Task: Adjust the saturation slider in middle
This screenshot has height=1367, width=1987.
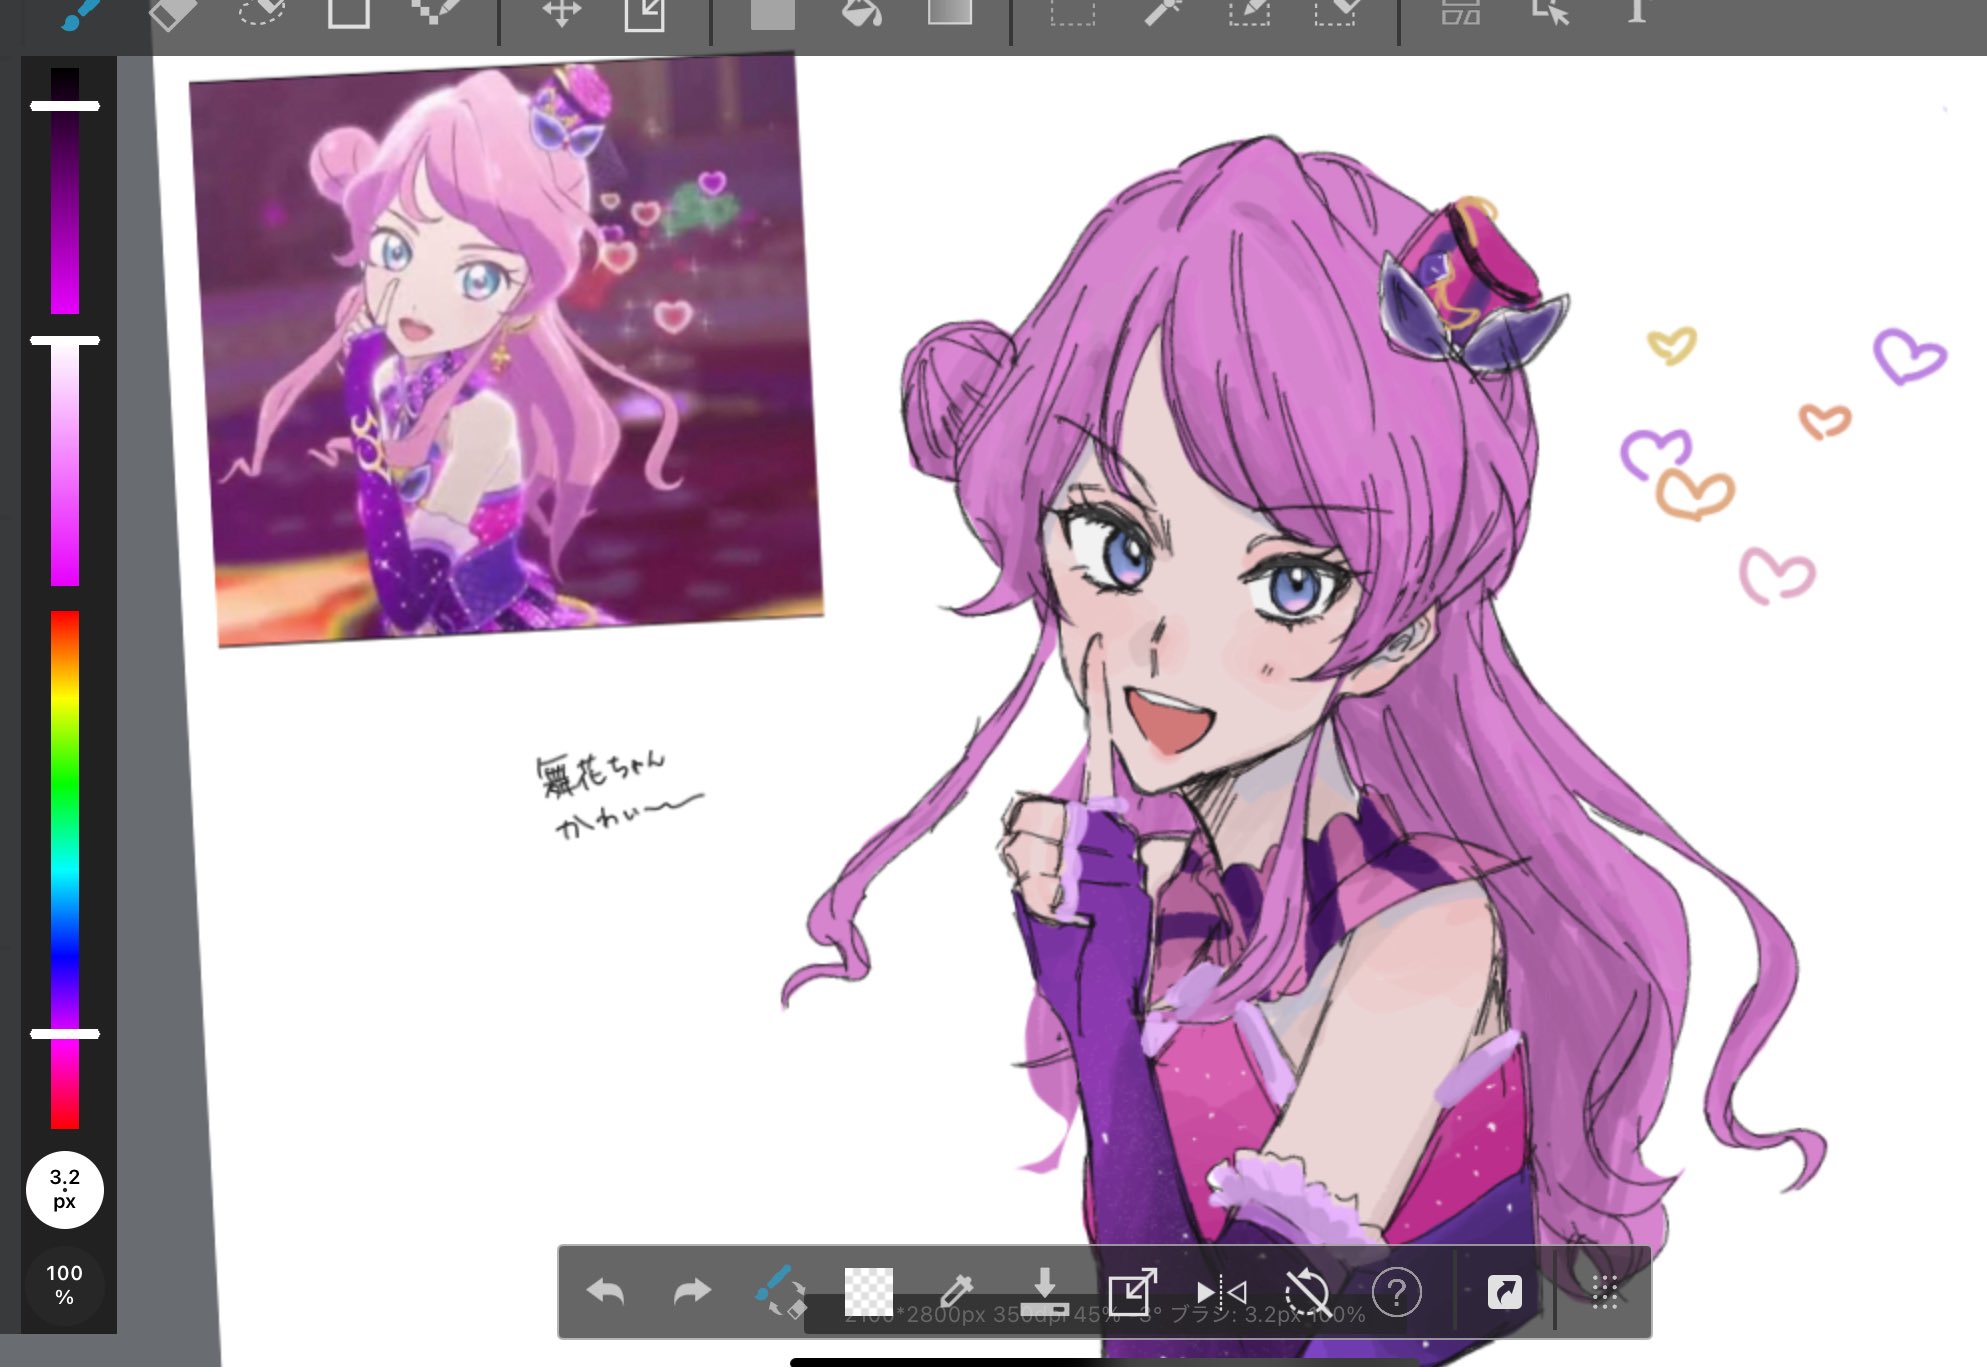Action: (65, 461)
